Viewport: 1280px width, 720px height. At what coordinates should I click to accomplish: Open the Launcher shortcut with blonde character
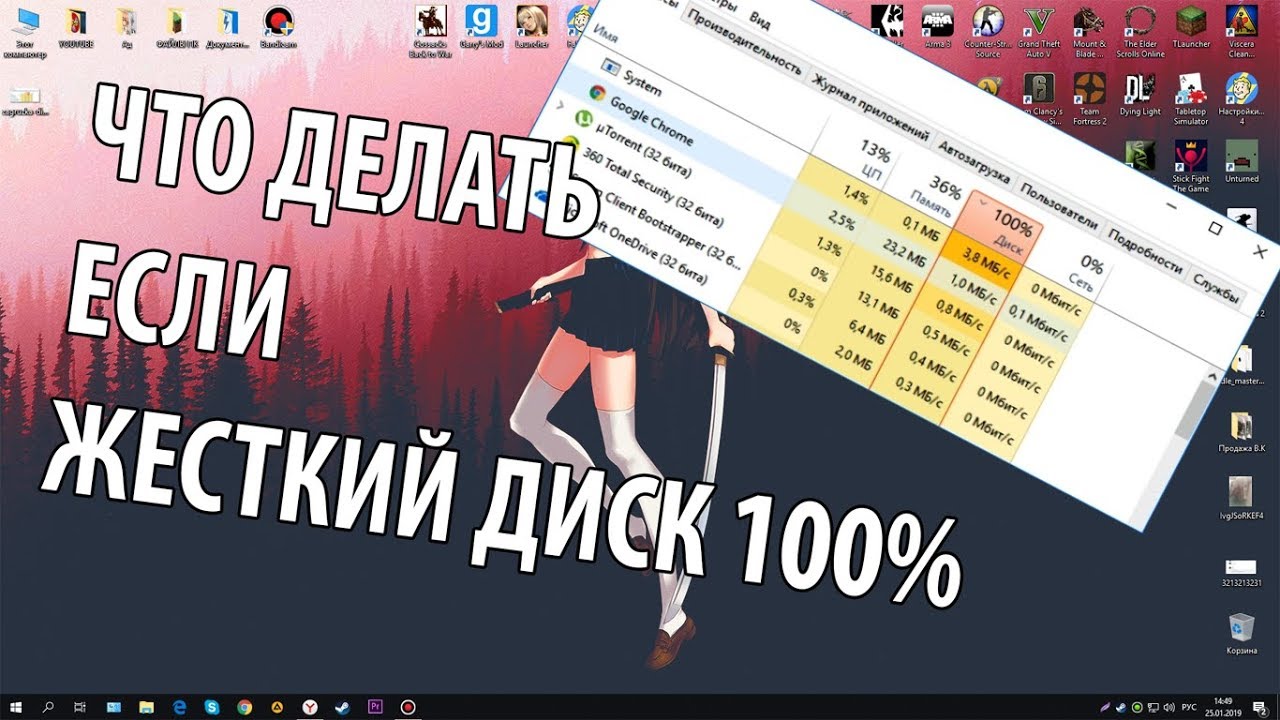(532, 27)
